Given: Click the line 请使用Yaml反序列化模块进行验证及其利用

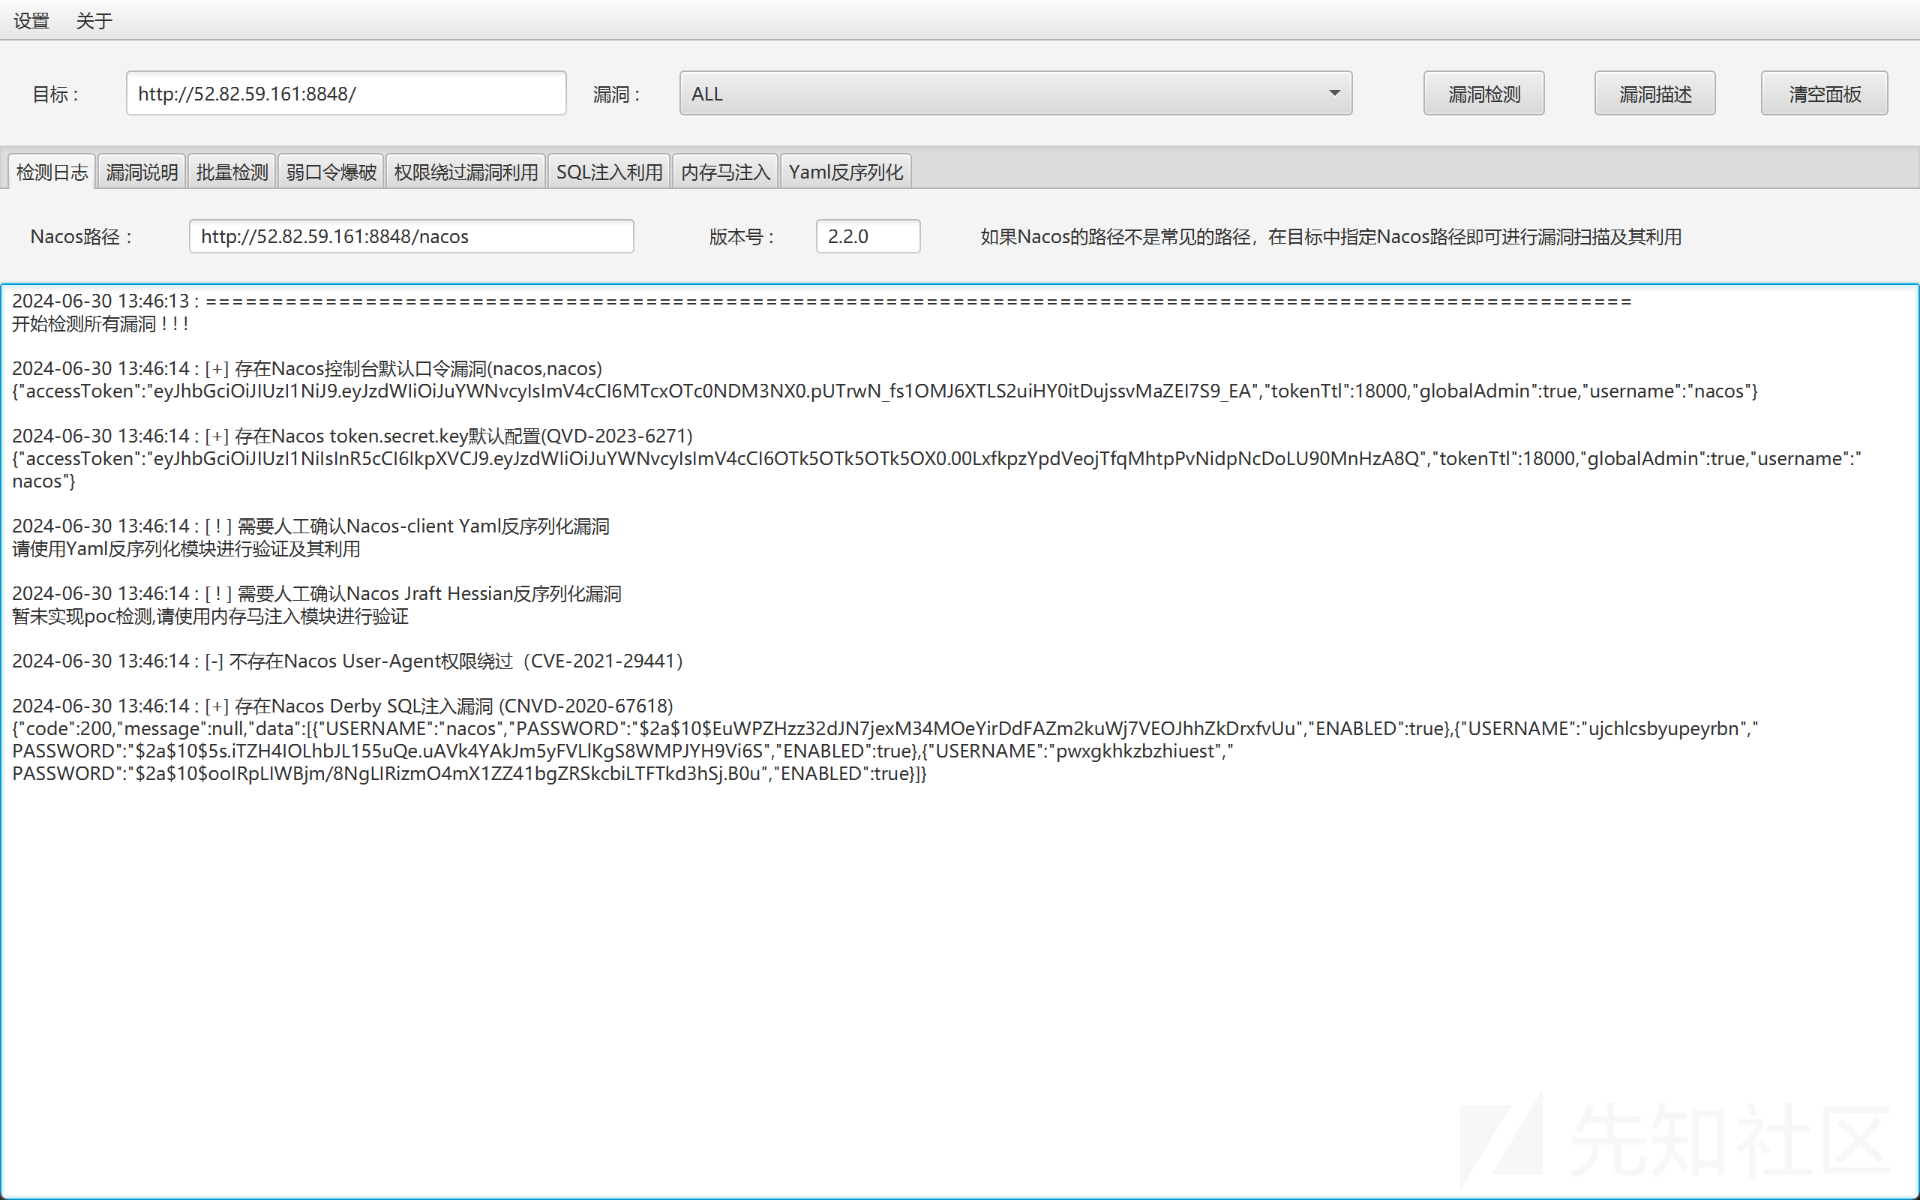Looking at the screenshot, I should (x=186, y=549).
